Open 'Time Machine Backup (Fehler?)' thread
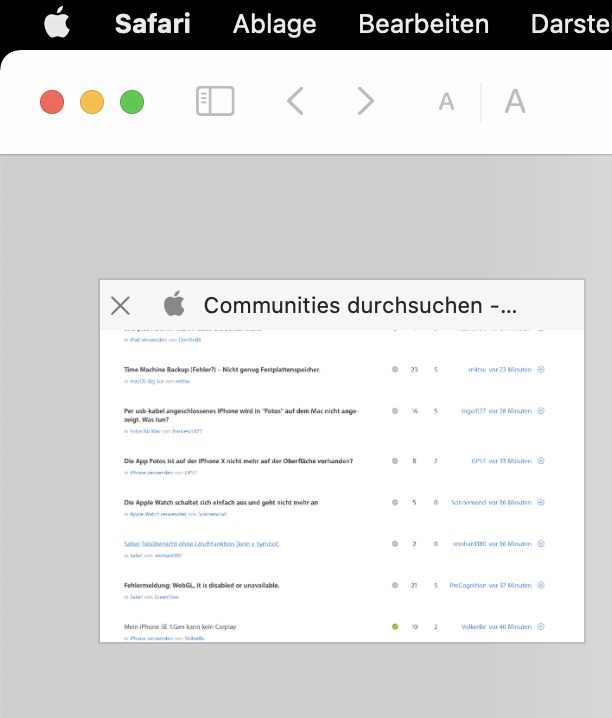Viewport: 612px width, 718px height. point(222,370)
